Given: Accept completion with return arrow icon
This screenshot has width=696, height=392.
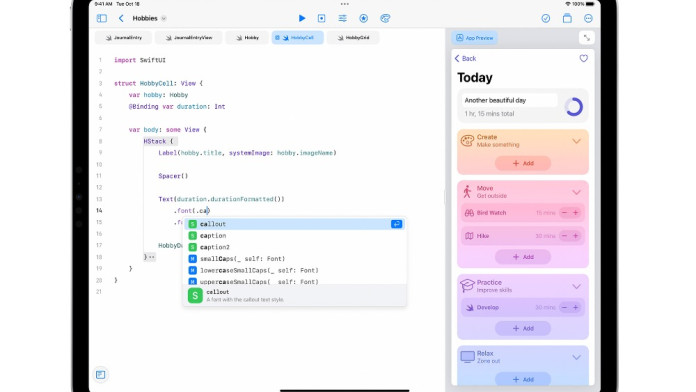Looking at the screenshot, I should pyautogui.click(x=396, y=224).
